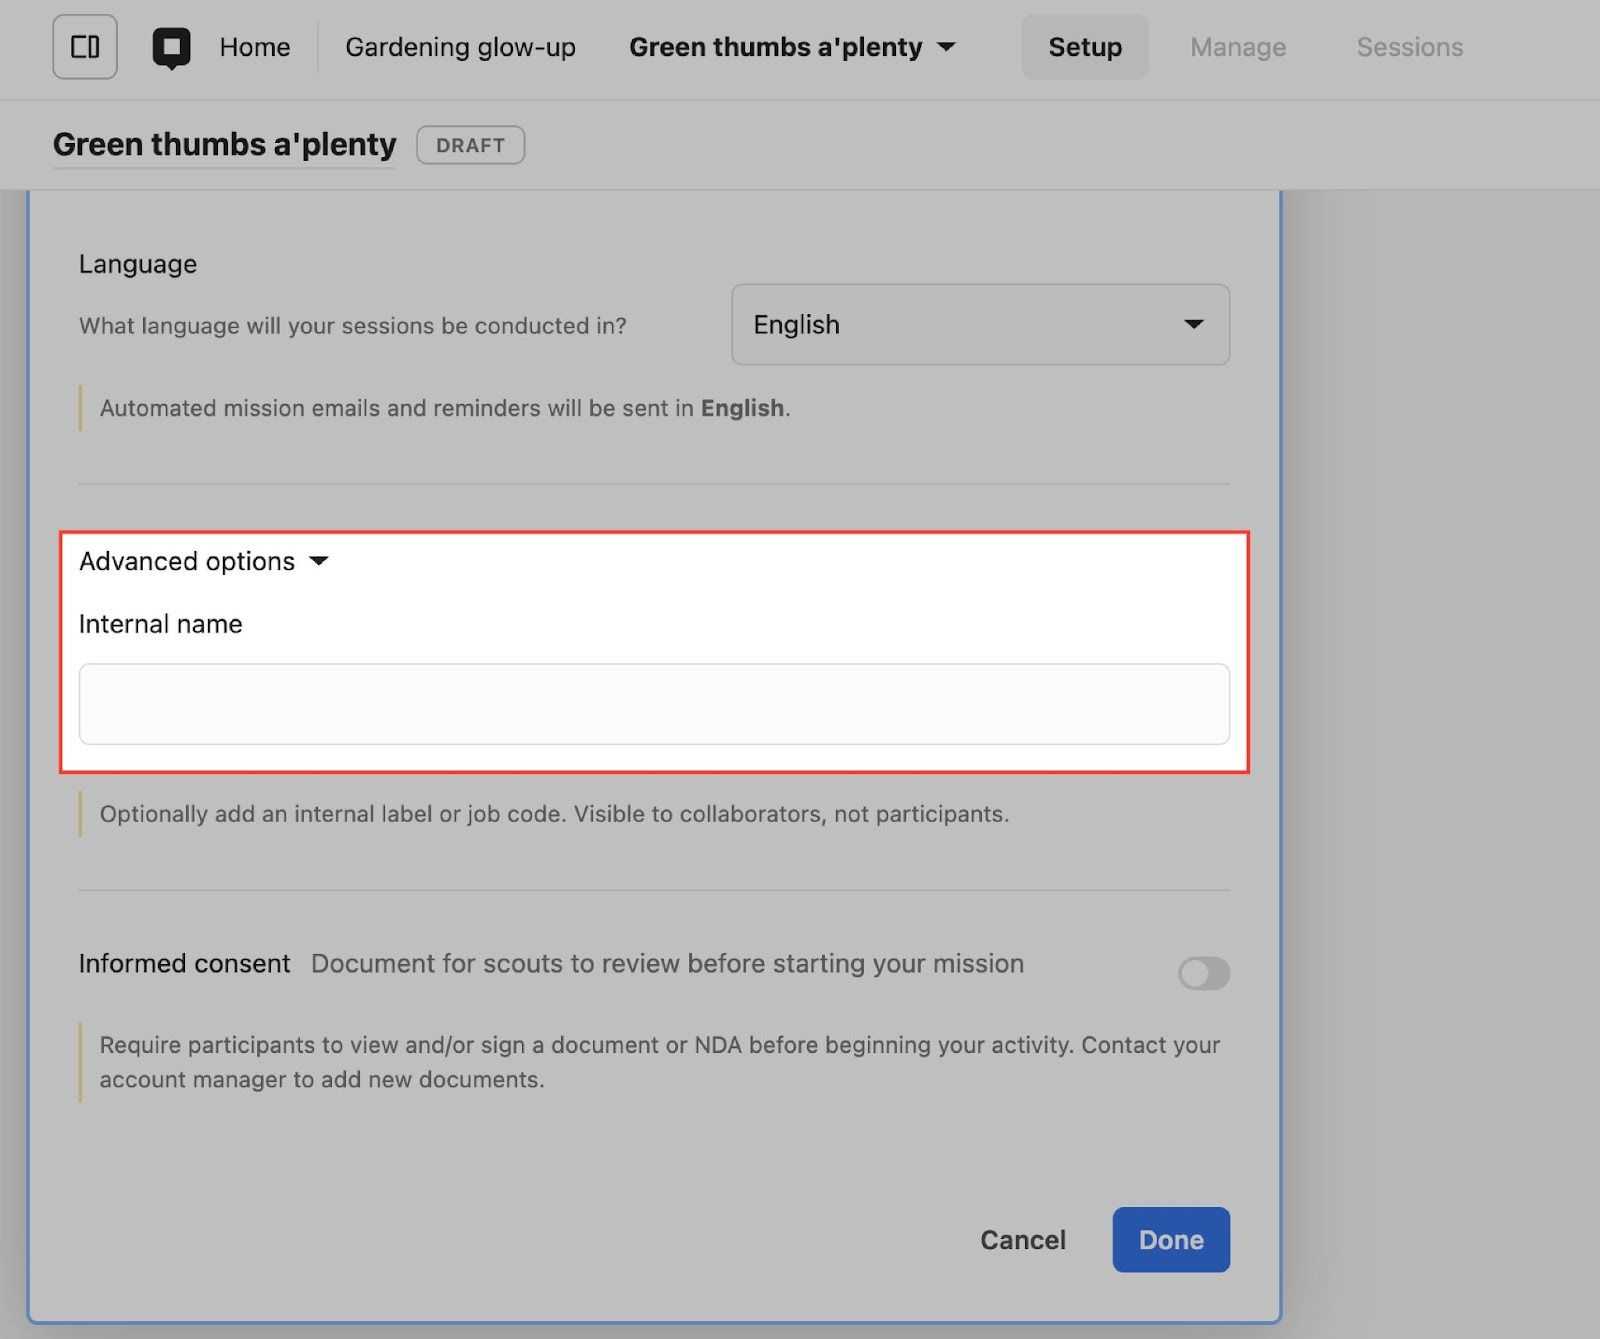Open the Manage tab

pos(1237,47)
